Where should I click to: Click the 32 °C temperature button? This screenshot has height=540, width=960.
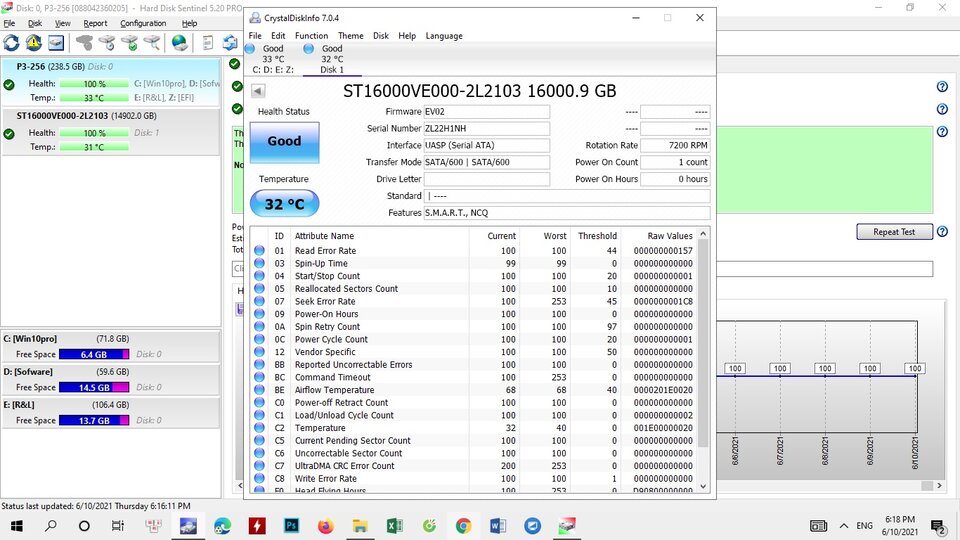(x=284, y=203)
